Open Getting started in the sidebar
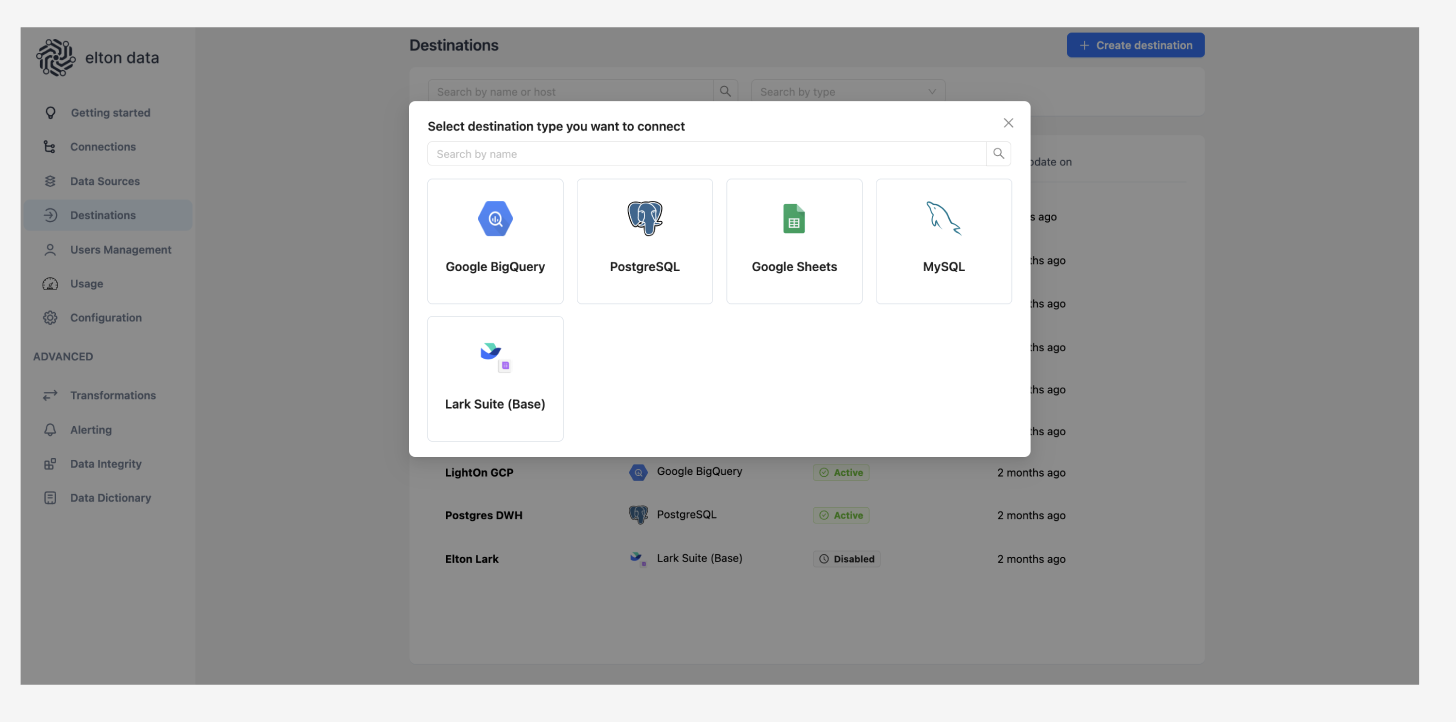Image resolution: width=1456 pixels, height=722 pixels. click(110, 113)
